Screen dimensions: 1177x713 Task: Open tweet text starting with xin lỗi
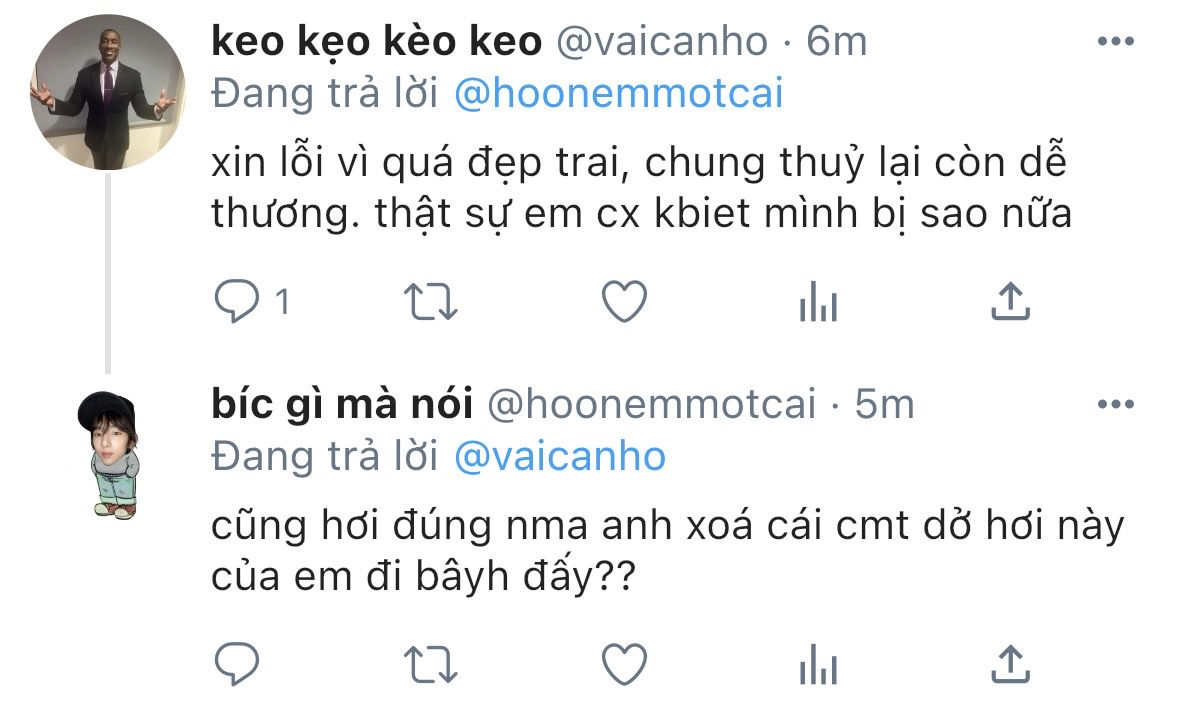tap(642, 188)
